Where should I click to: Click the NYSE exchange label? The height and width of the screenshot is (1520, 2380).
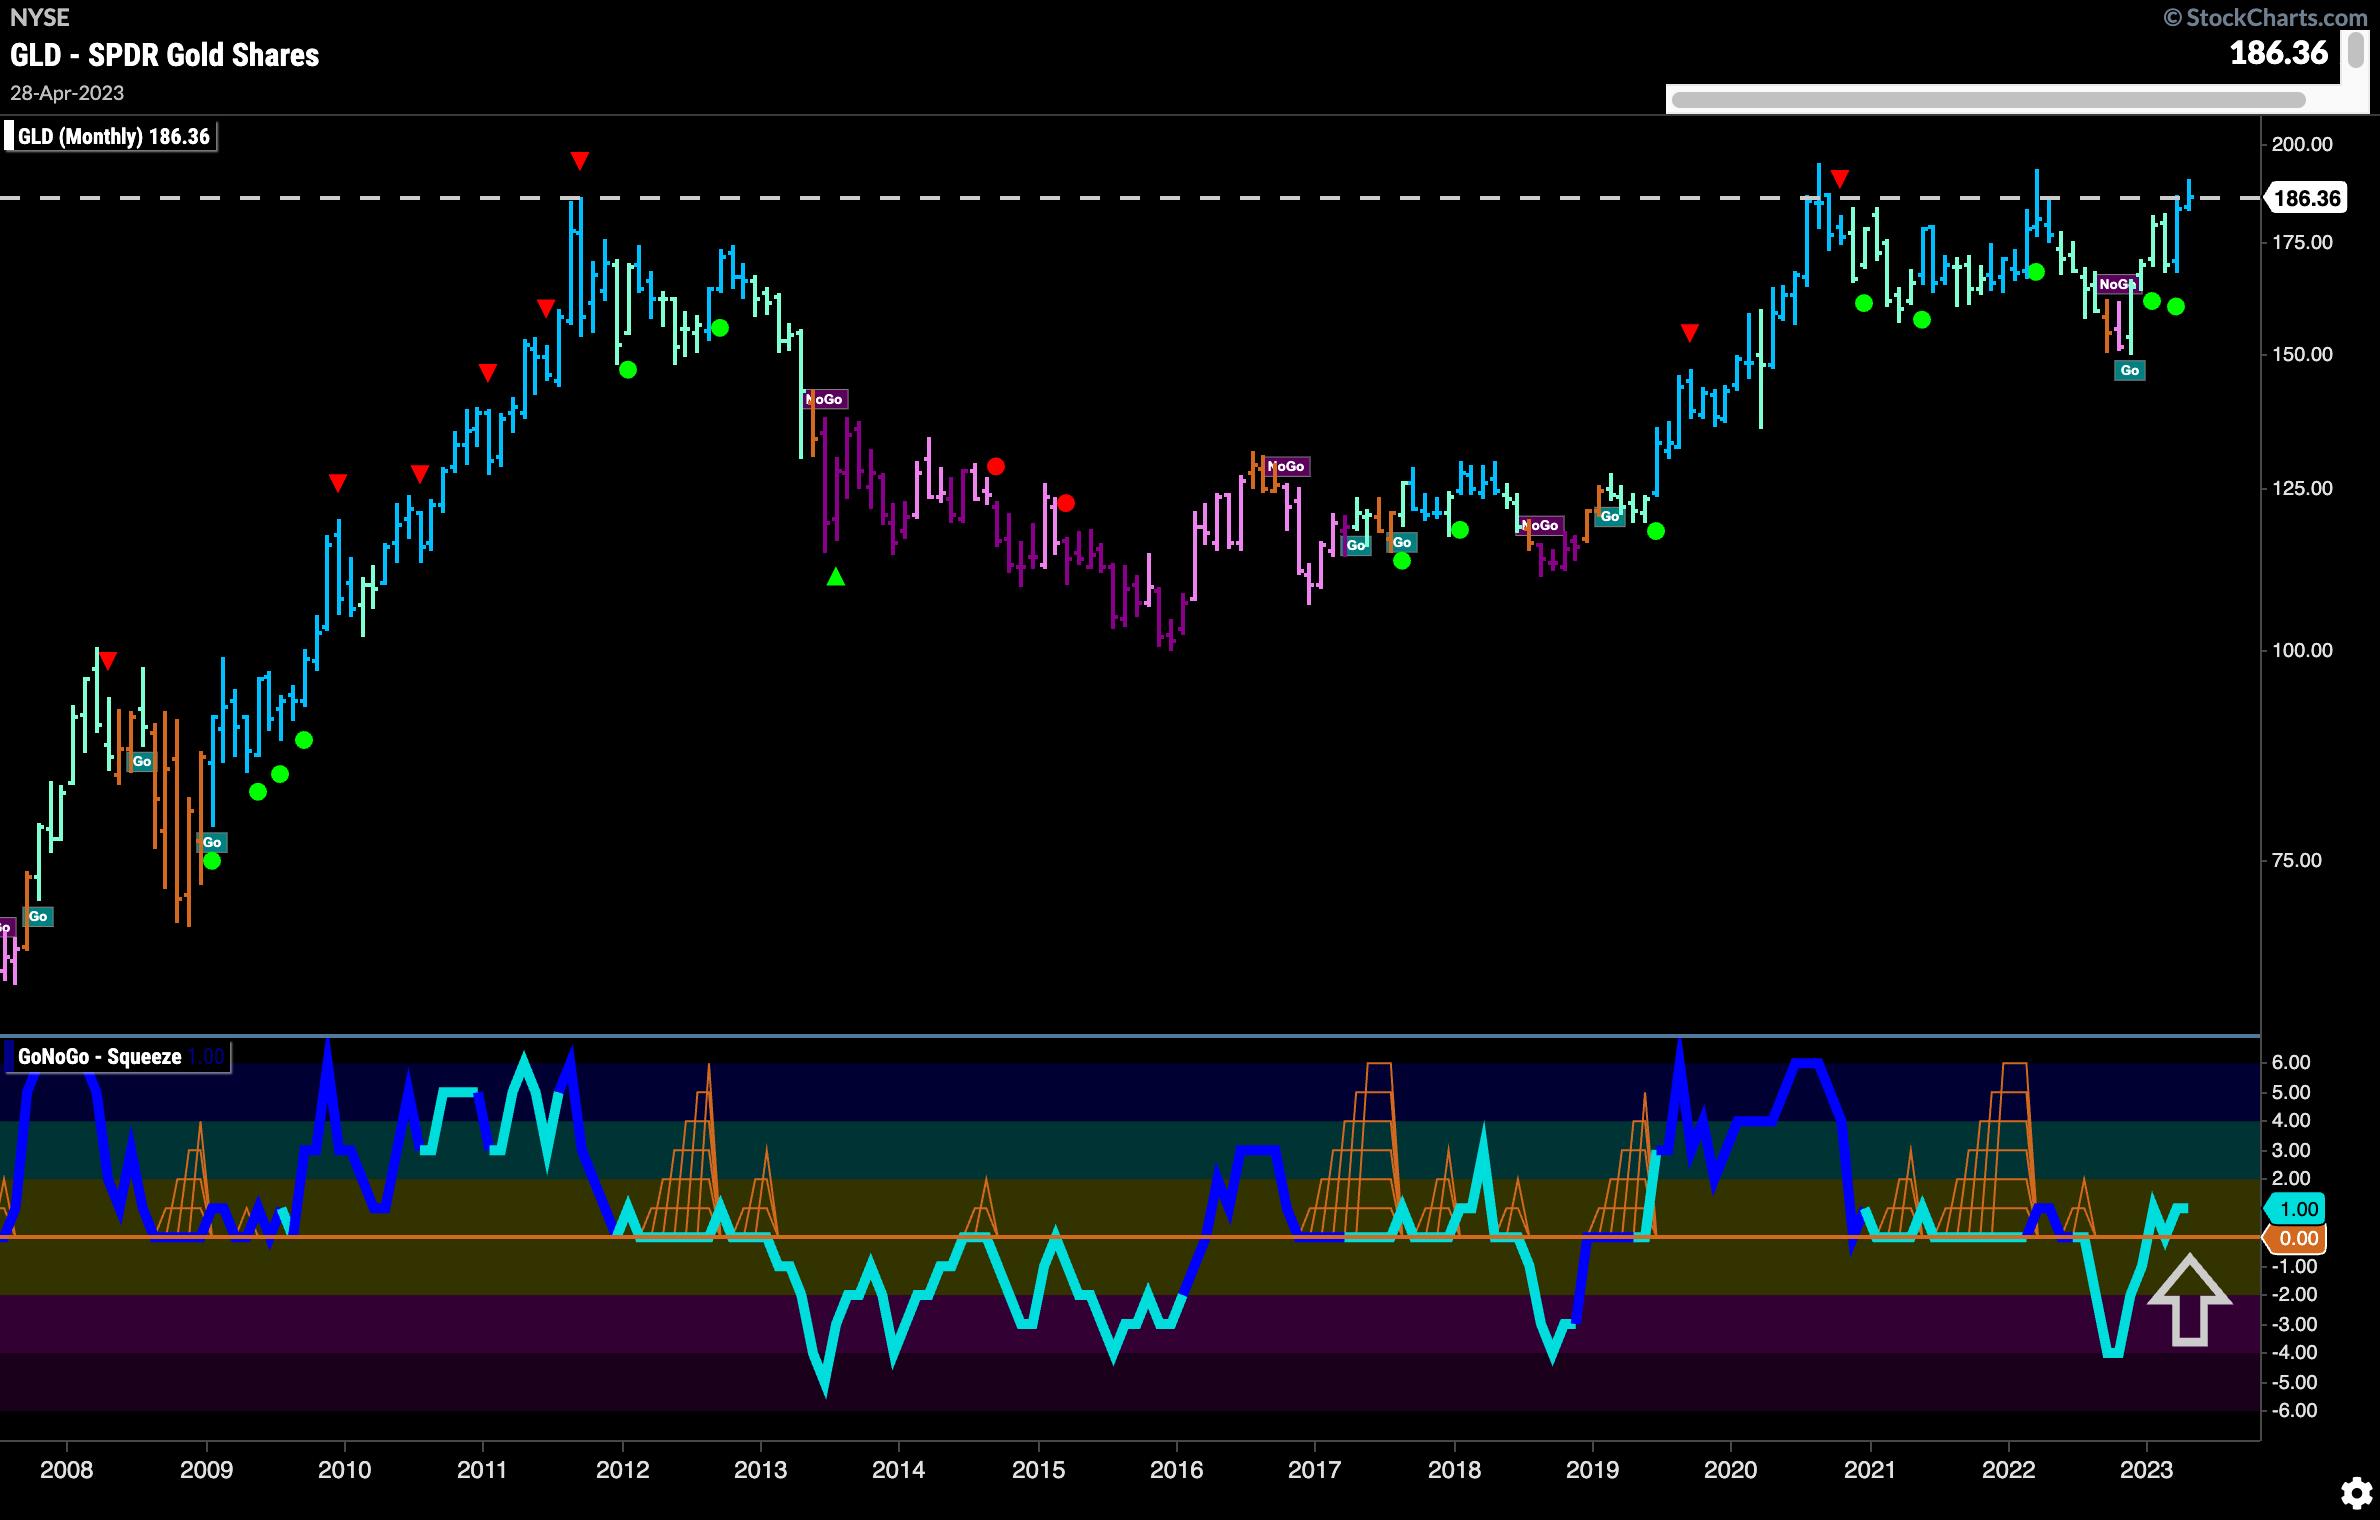pos(40,17)
